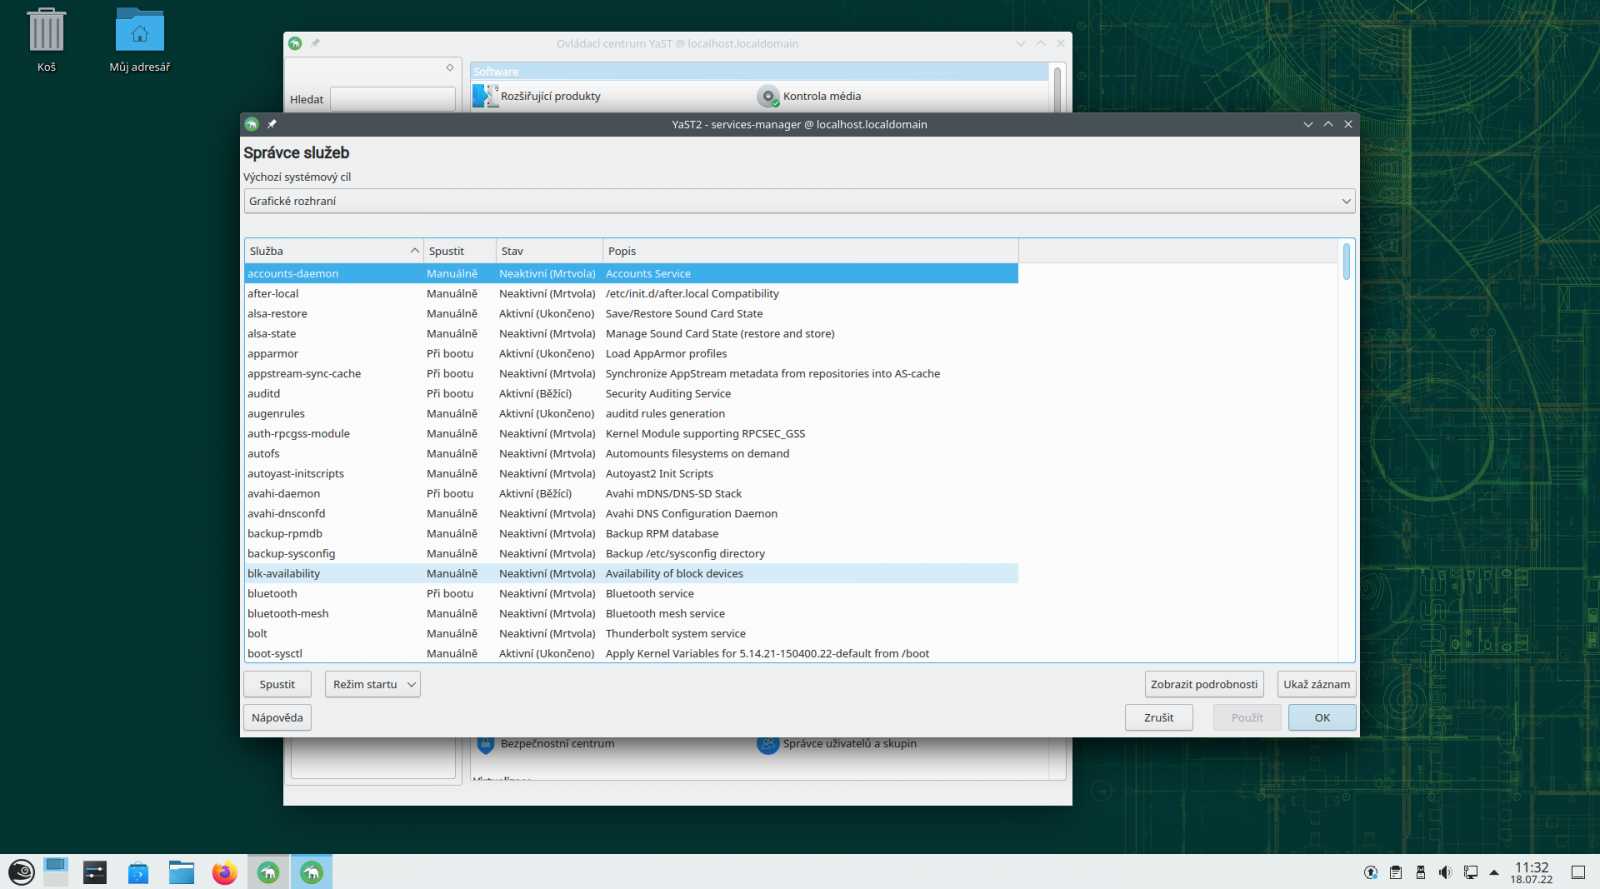Select the blk-availability service row
This screenshot has height=889, width=1600.
[x=631, y=573]
